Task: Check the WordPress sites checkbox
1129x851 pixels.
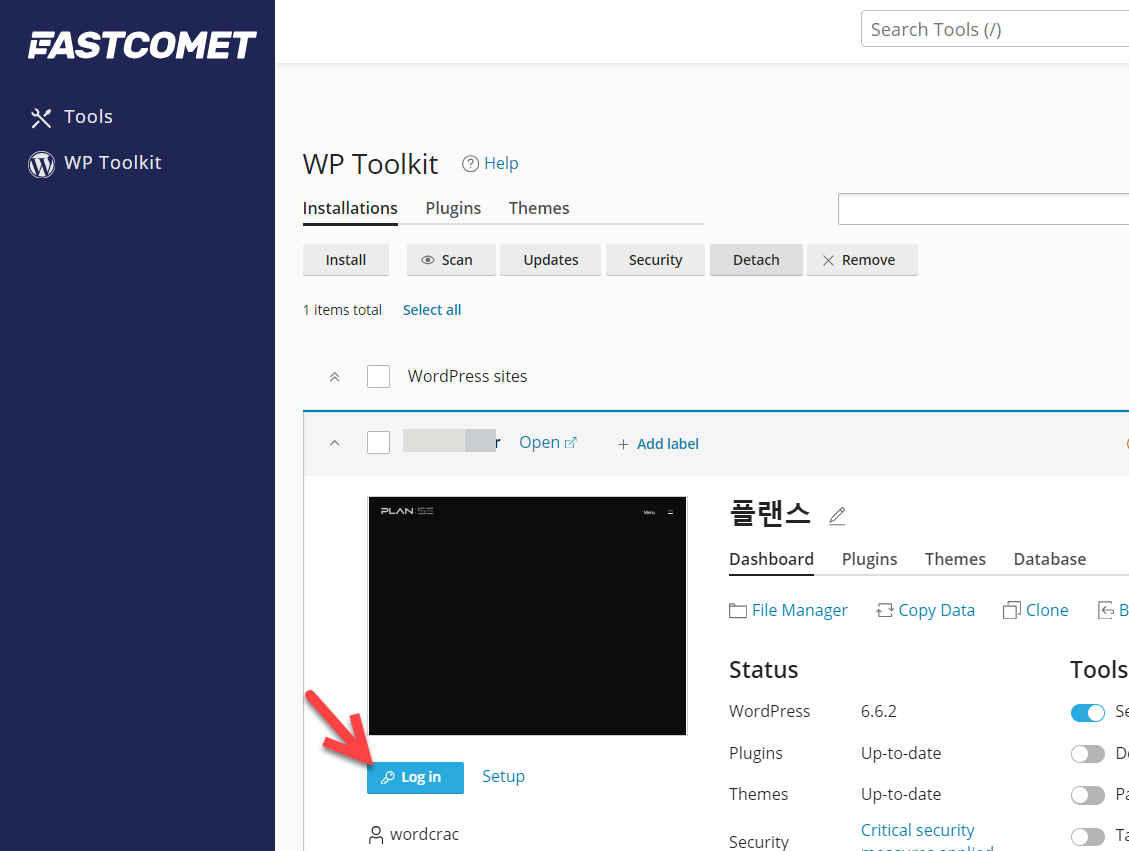Action: [x=379, y=377]
